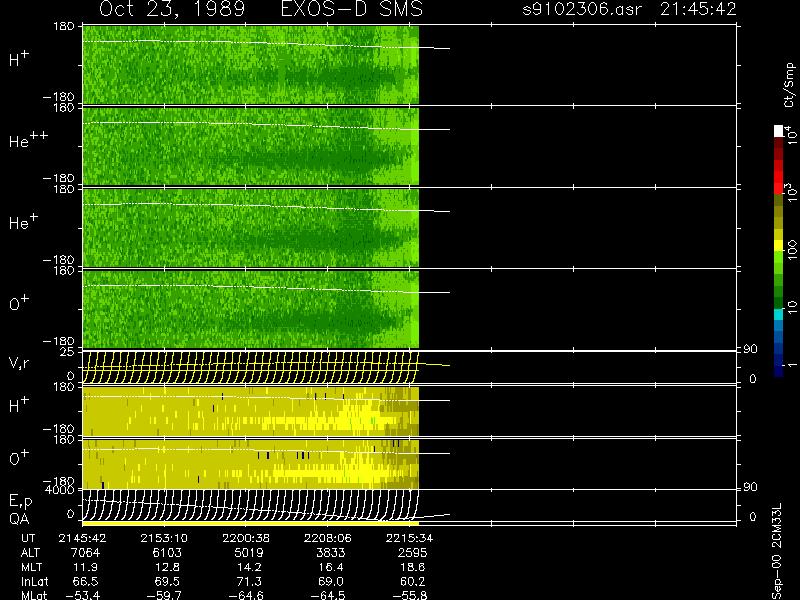Screen dimensions: 800x600
Task: Click the "Ct/Smp" color bar unit label
Action: coord(789,85)
